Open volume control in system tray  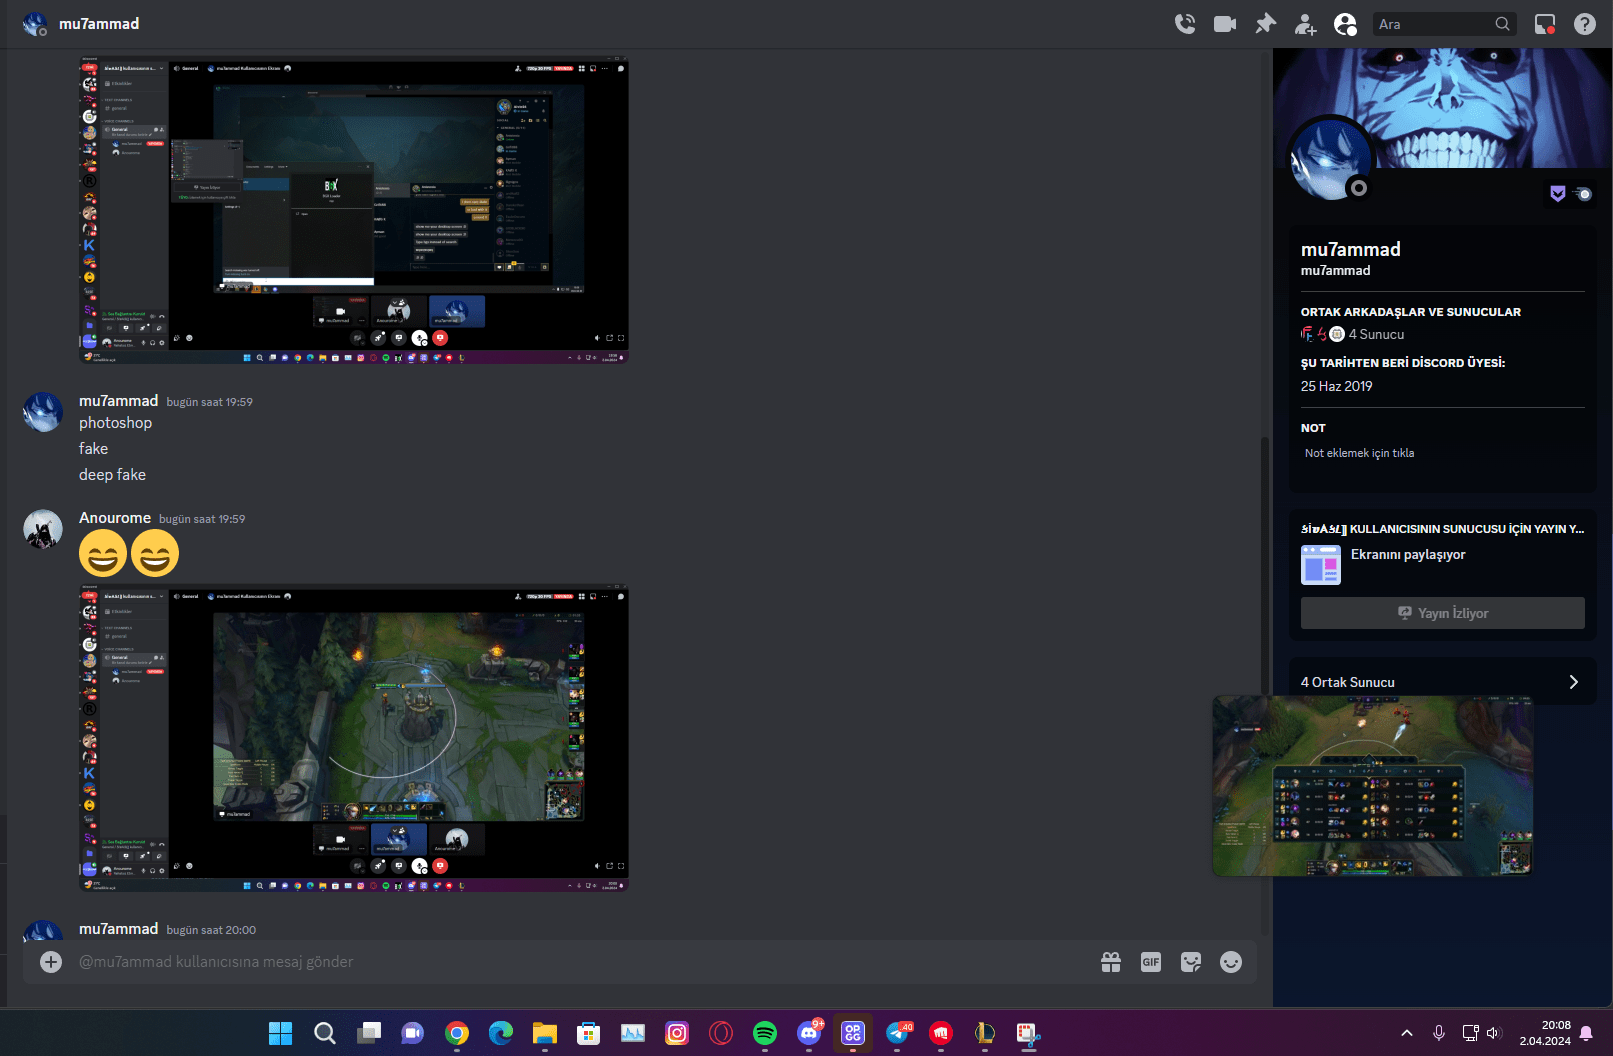tap(1494, 1033)
